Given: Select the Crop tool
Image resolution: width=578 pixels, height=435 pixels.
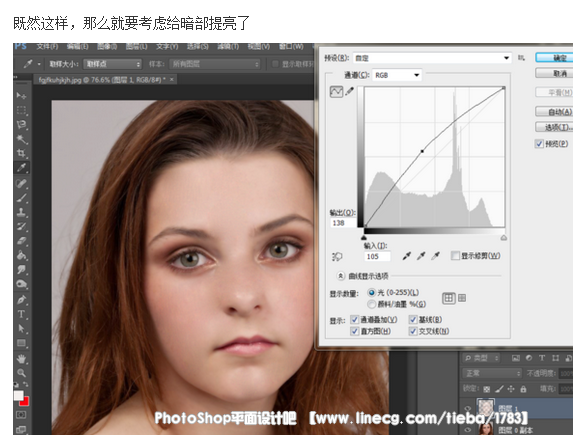Looking at the screenshot, I should coord(21,153).
